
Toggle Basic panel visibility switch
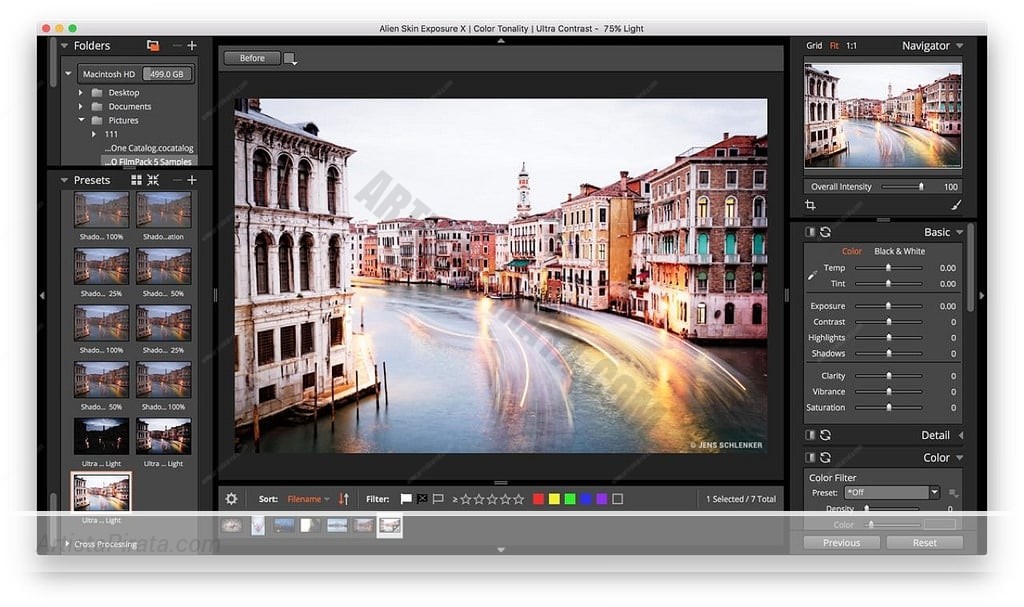tap(810, 232)
